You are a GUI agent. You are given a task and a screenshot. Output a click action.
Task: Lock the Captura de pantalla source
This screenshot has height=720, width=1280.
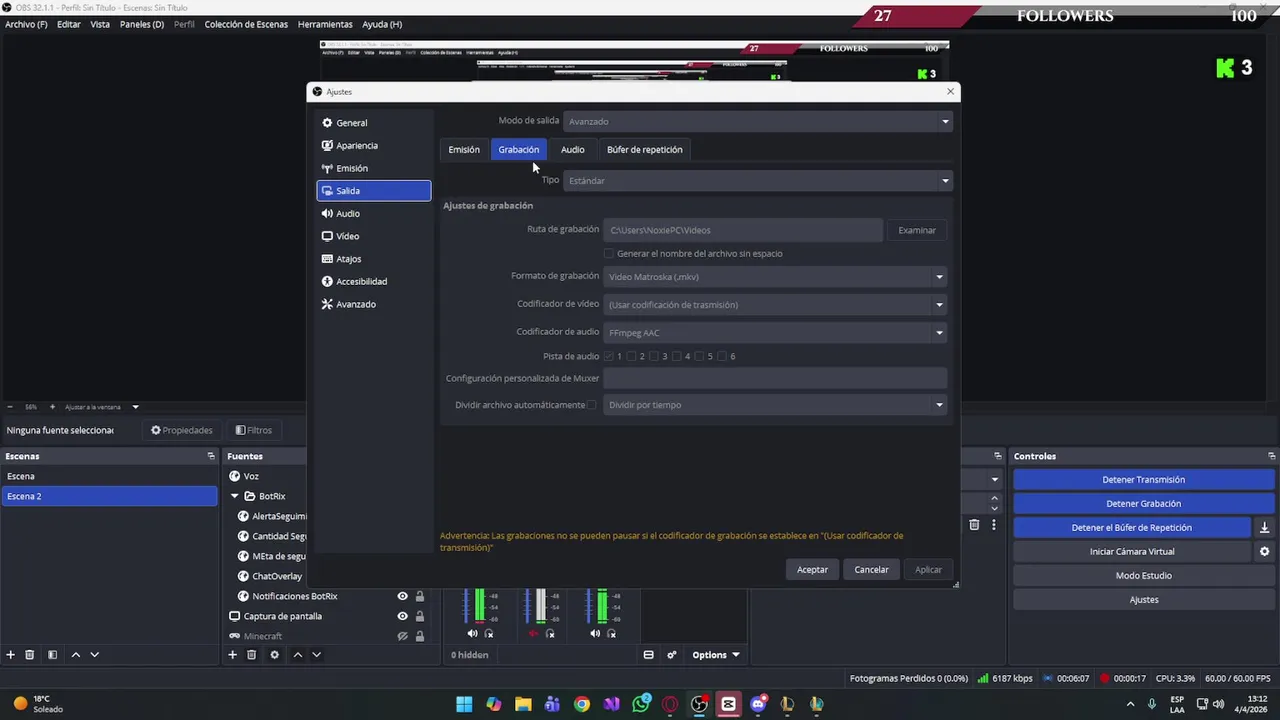[x=420, y=616]
